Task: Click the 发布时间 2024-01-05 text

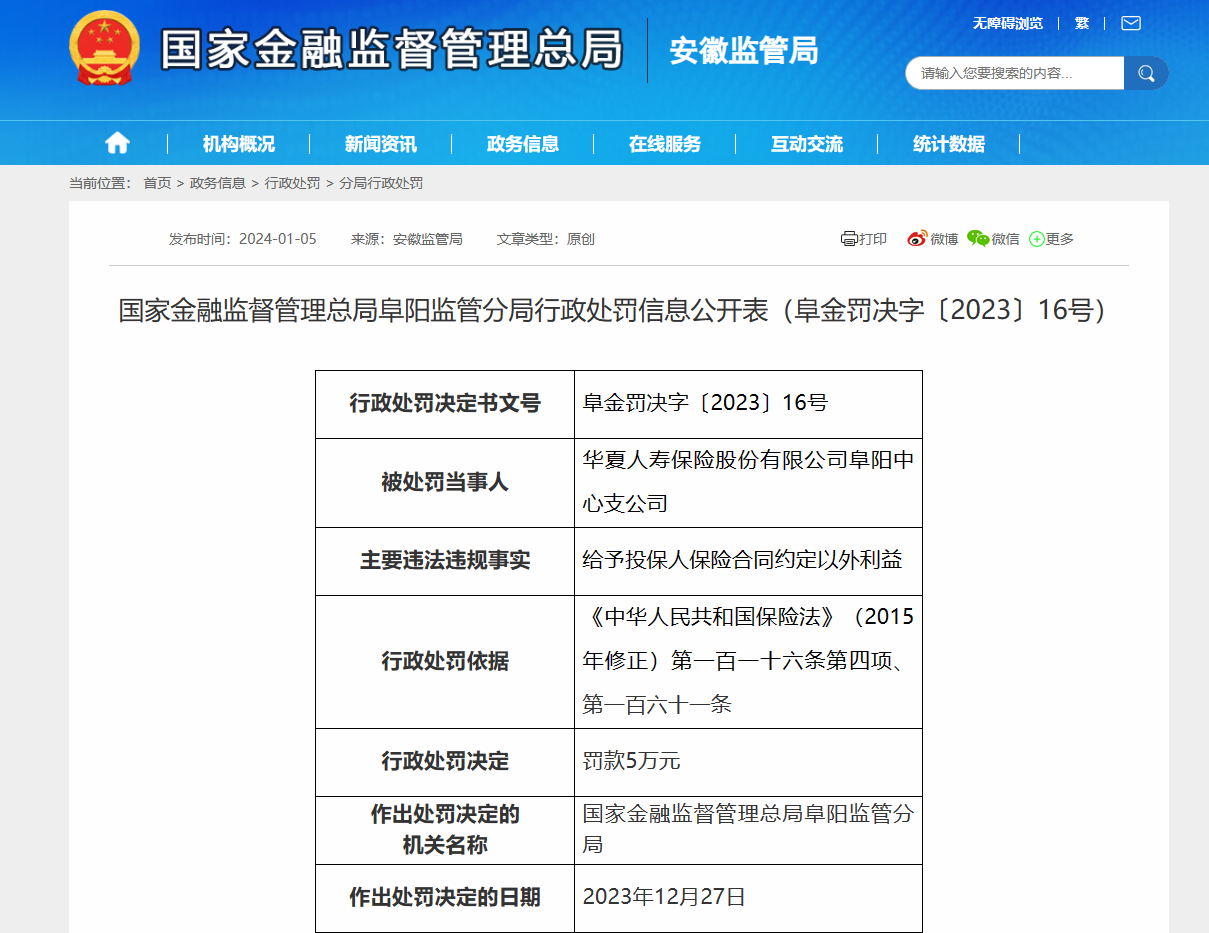Action: [242, 239]
